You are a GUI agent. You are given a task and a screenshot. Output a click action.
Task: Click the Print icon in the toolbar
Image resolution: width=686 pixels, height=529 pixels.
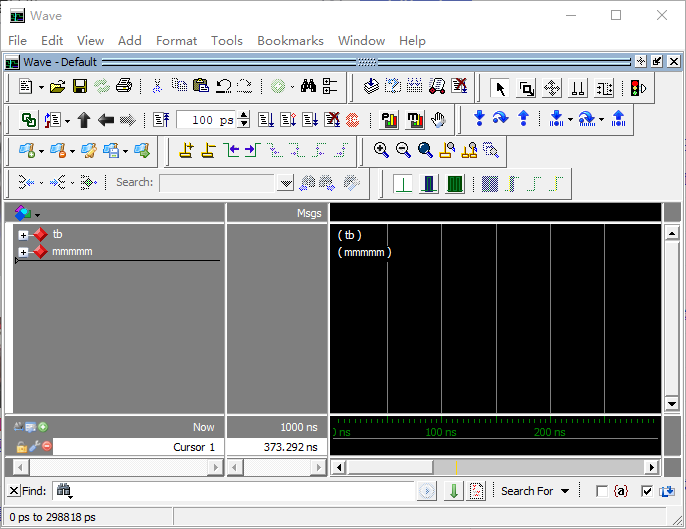pyautogui.click(x=123, y=87)
